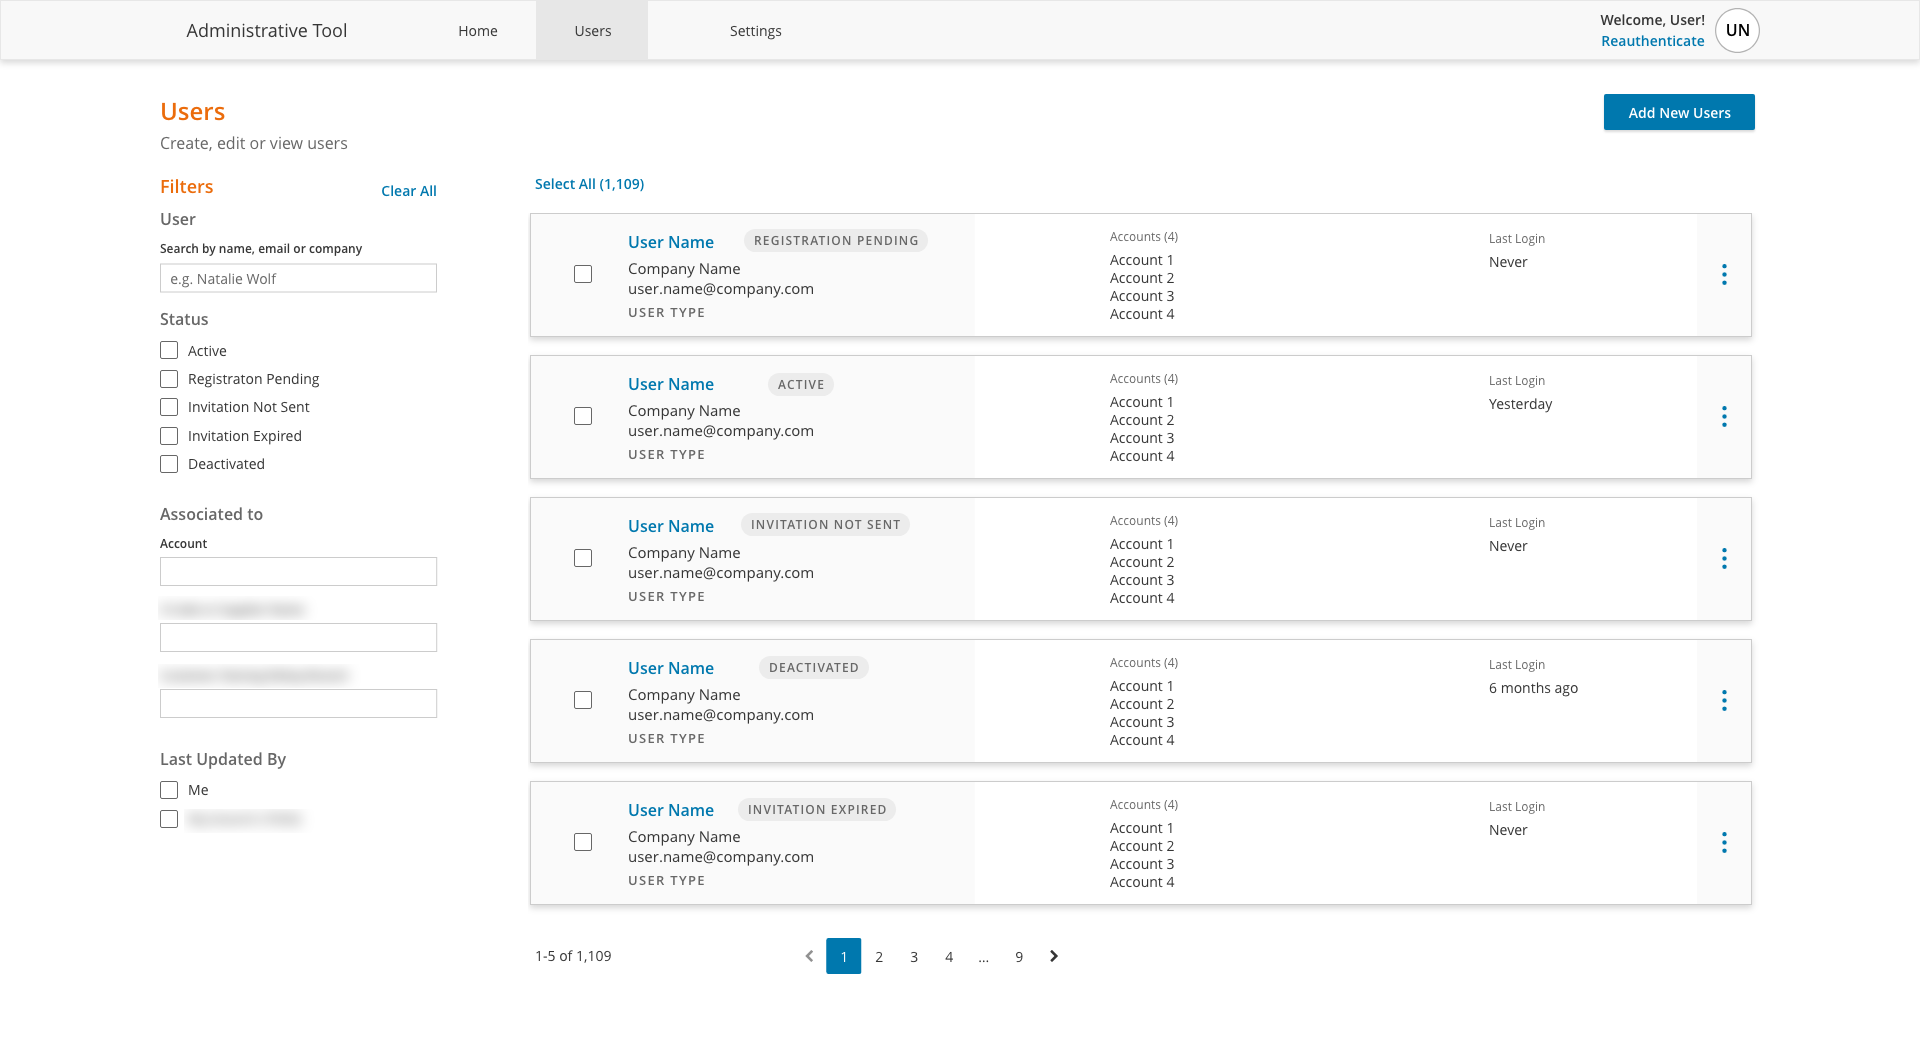This screenshot has height=1059, width=1920.
Task: Check the Registraton Pending status filter
Action: coord(169,379)
